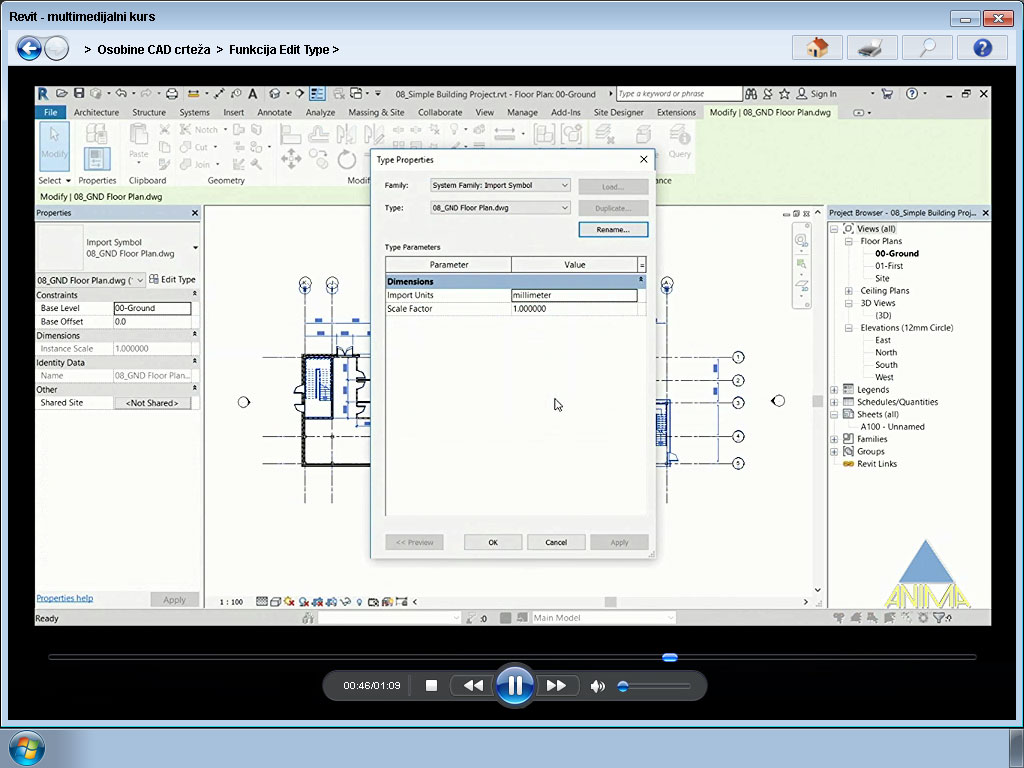
Task: Click the sun icon on the view control bar
Action: (288, 601)
